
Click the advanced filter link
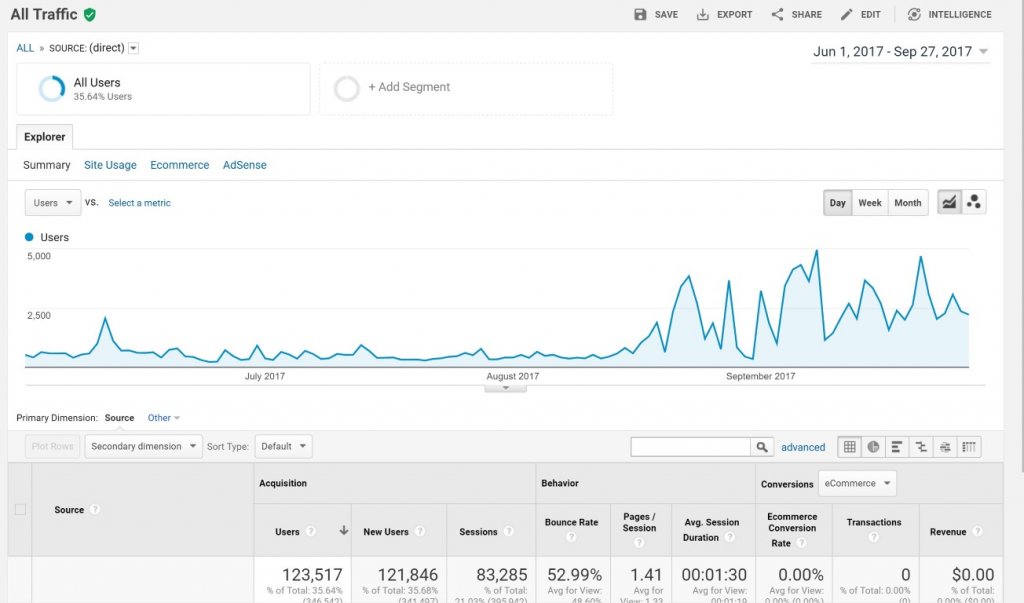click(803, 448)
